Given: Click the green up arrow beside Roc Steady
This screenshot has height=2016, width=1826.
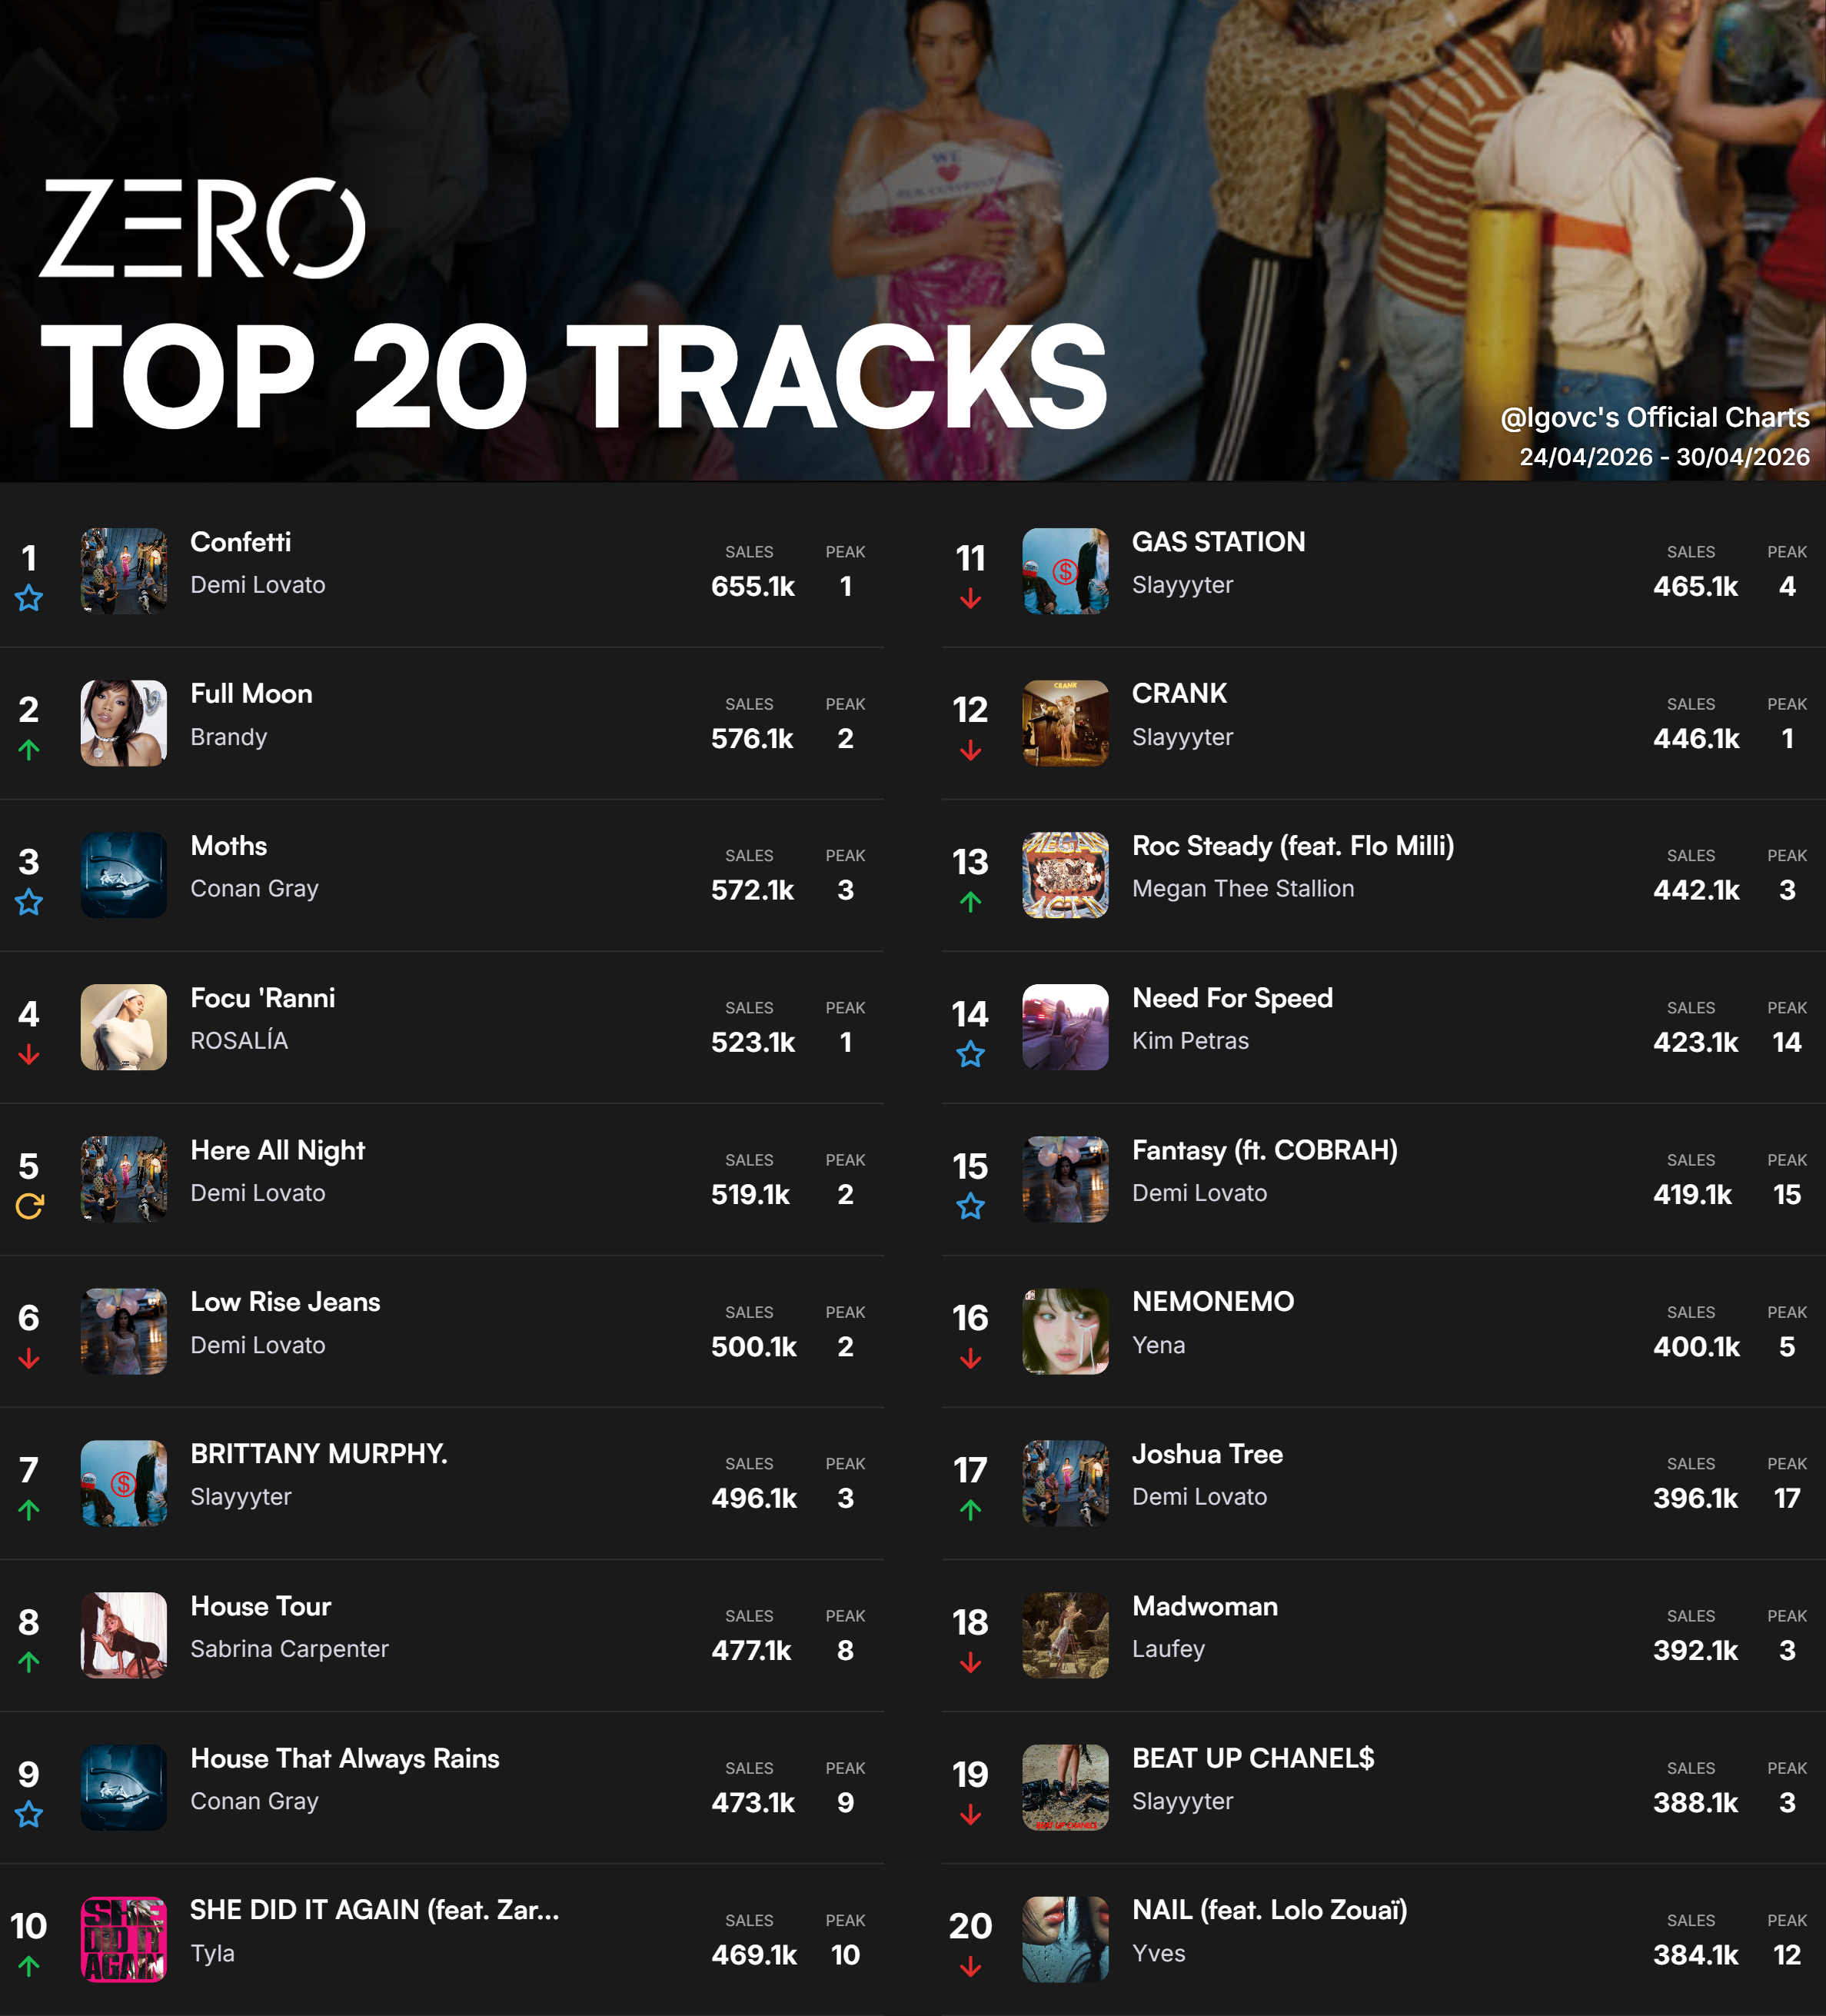Looking at the screenshot, I should (x=970, y=902).
